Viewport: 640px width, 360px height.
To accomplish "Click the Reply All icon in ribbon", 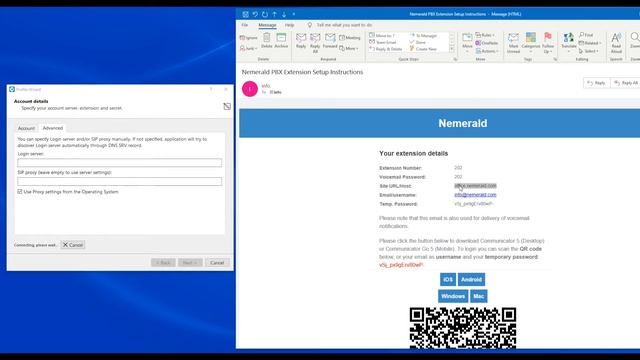I will pyautogui.click(x=315, y=38).
